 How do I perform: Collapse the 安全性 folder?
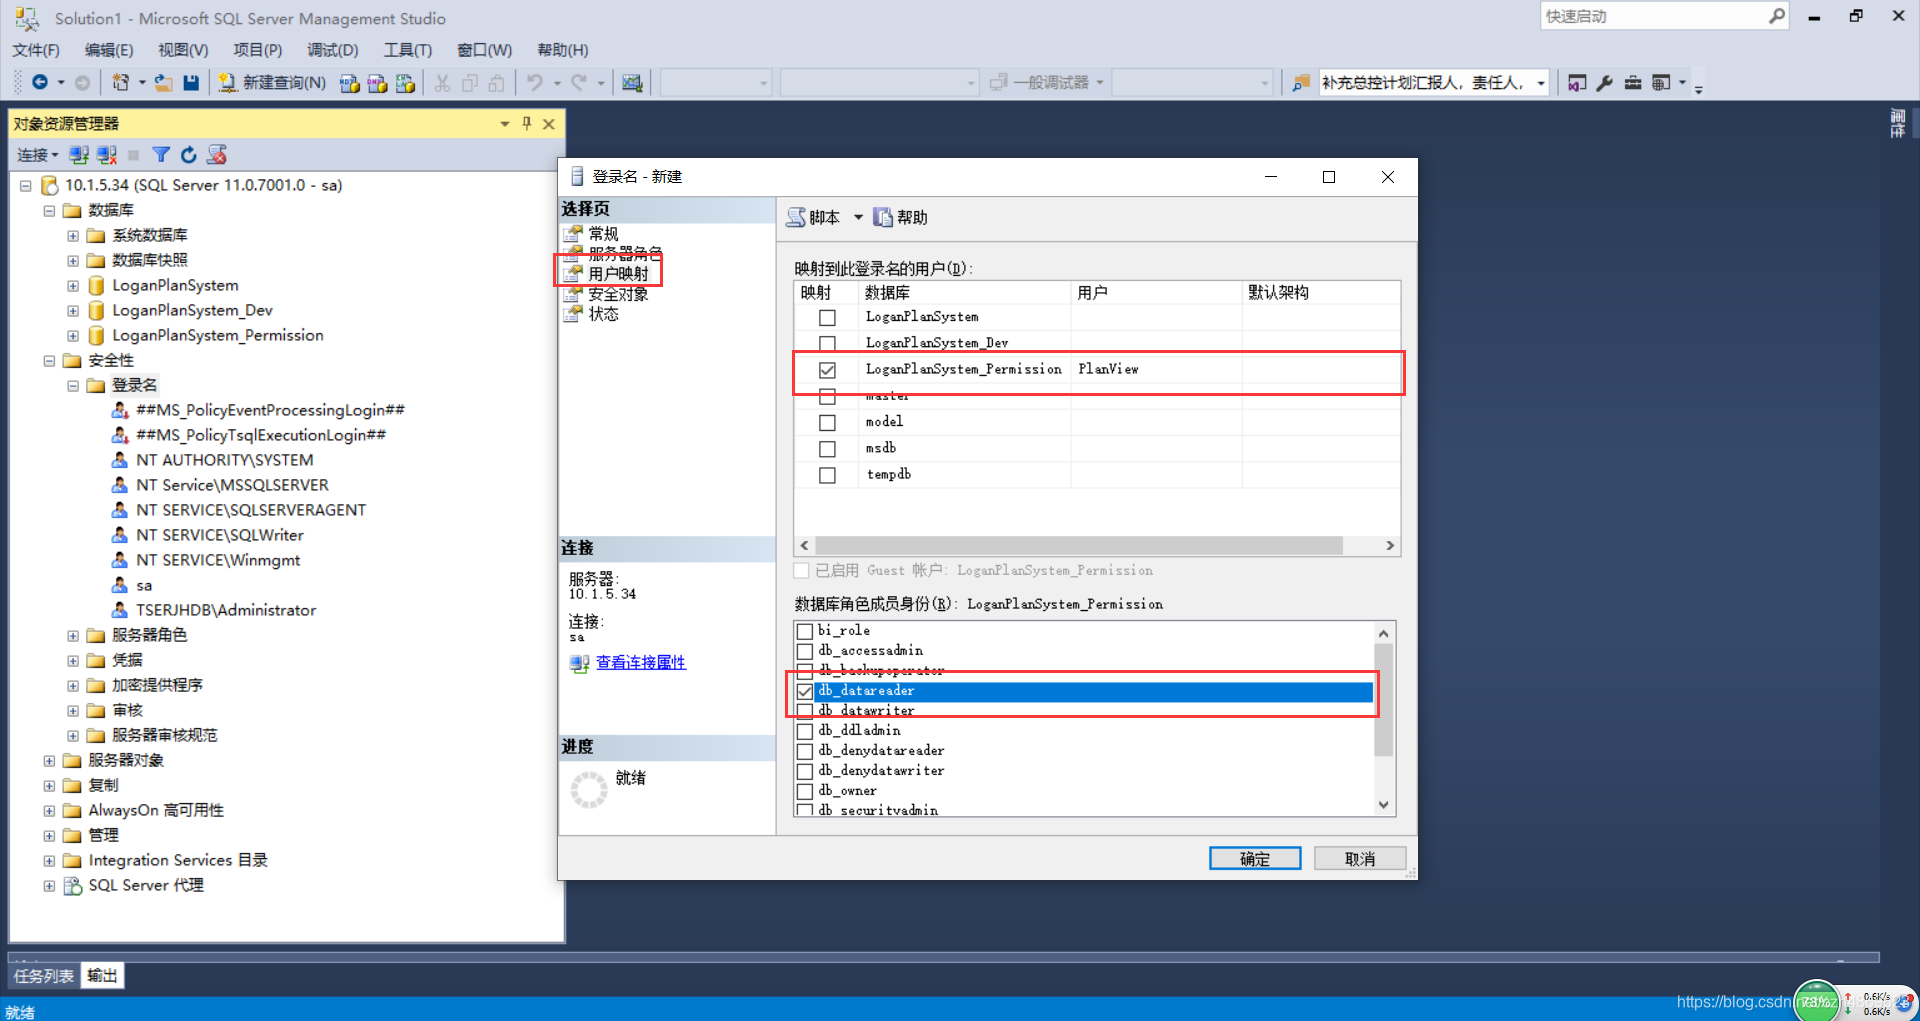pyautogui.click(x=49, y=361)
